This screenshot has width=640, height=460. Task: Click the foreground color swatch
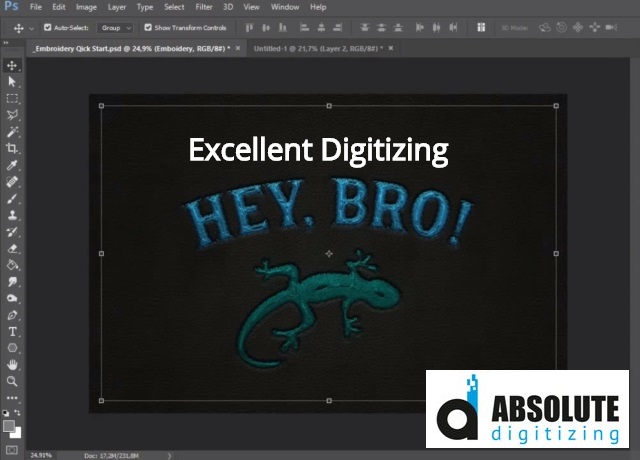[9, 425]
